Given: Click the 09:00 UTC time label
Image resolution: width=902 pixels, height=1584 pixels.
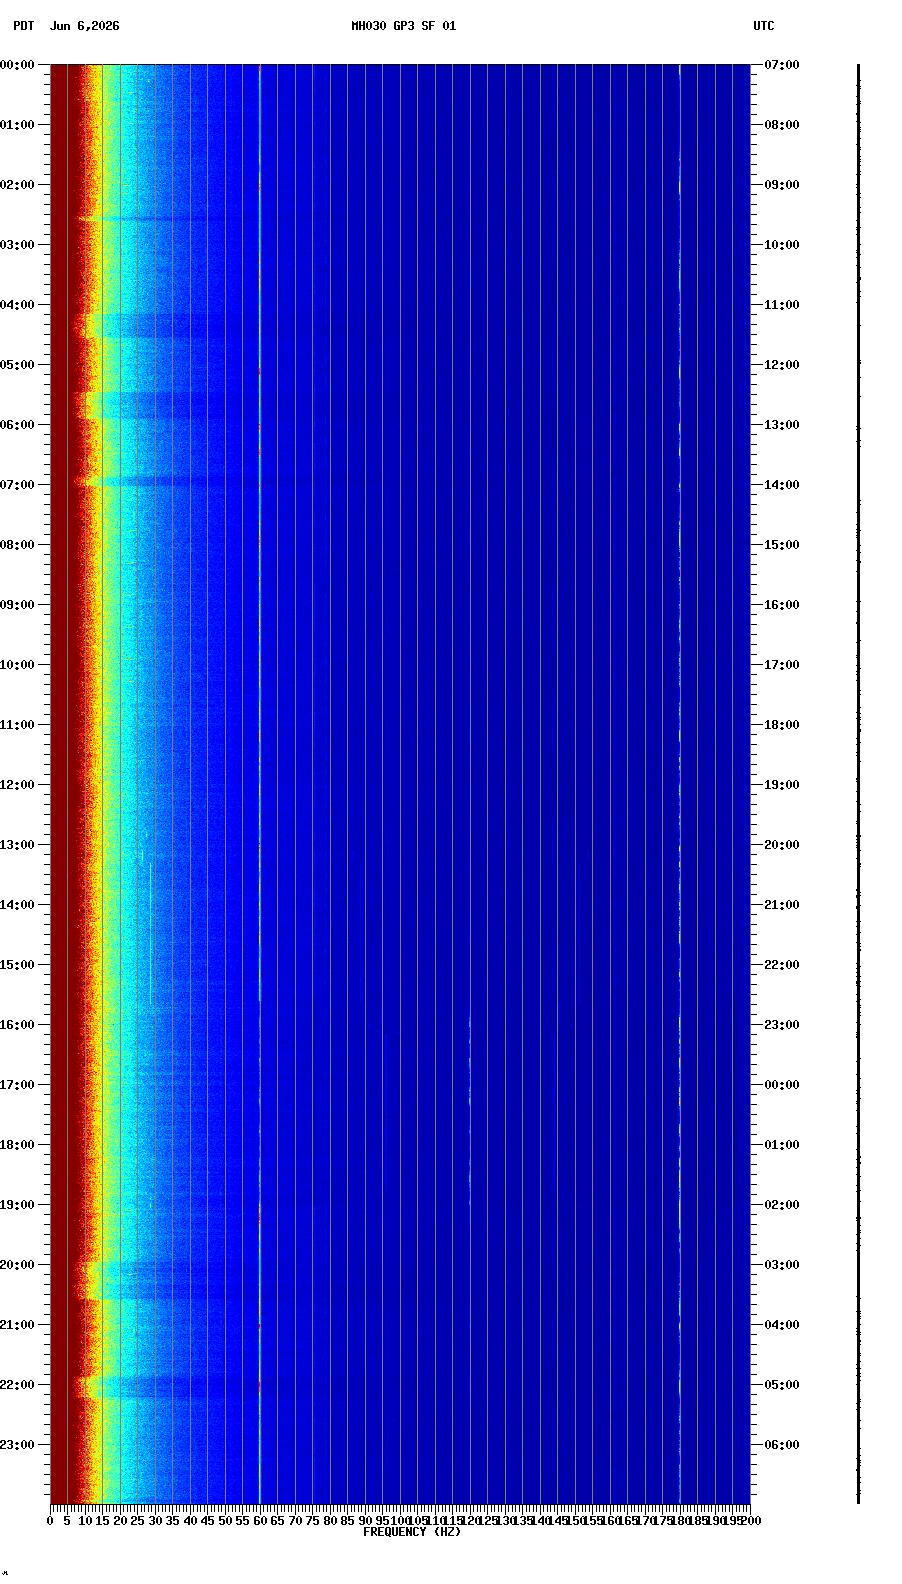Looking at the screenshot, I should click(x=782, y=185).
